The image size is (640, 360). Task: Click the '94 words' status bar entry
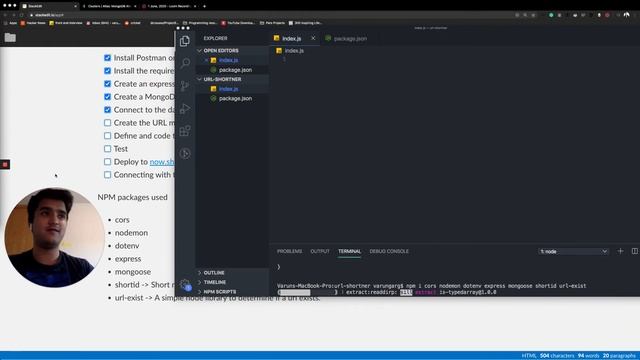click(589, 356)
